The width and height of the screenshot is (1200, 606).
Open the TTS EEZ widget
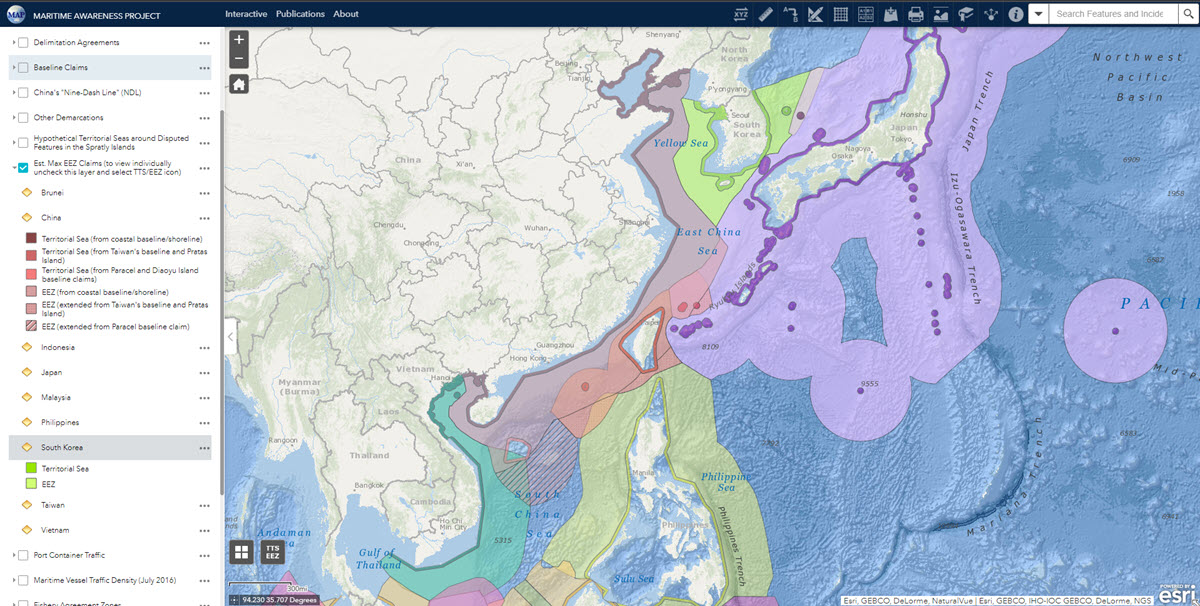[x=272, y=551]
